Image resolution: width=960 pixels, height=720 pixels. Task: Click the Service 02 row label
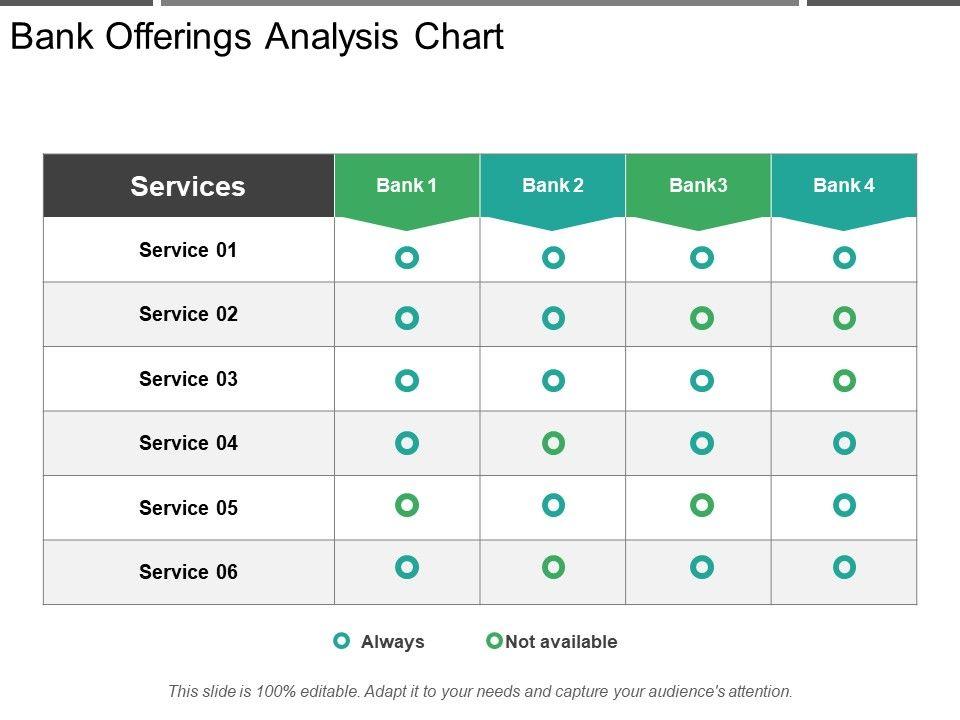click(x=188, y=314)
